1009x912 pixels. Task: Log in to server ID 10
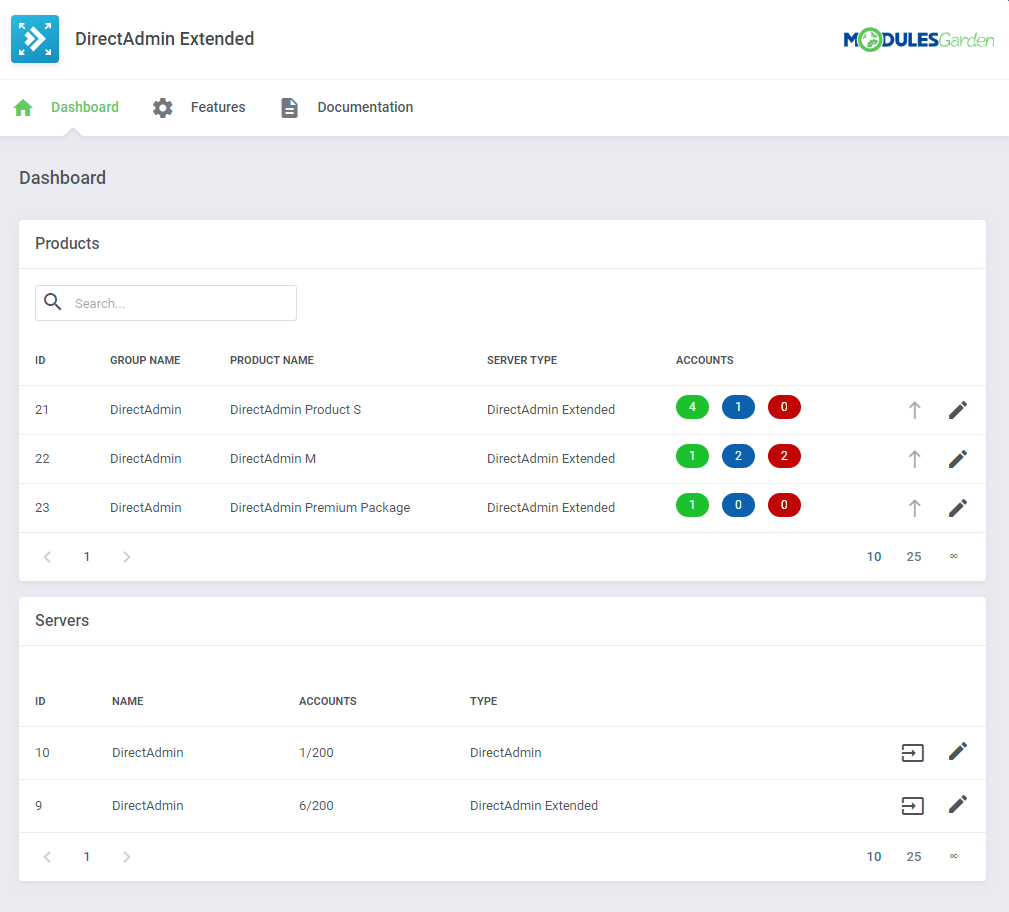click(912, 752)
